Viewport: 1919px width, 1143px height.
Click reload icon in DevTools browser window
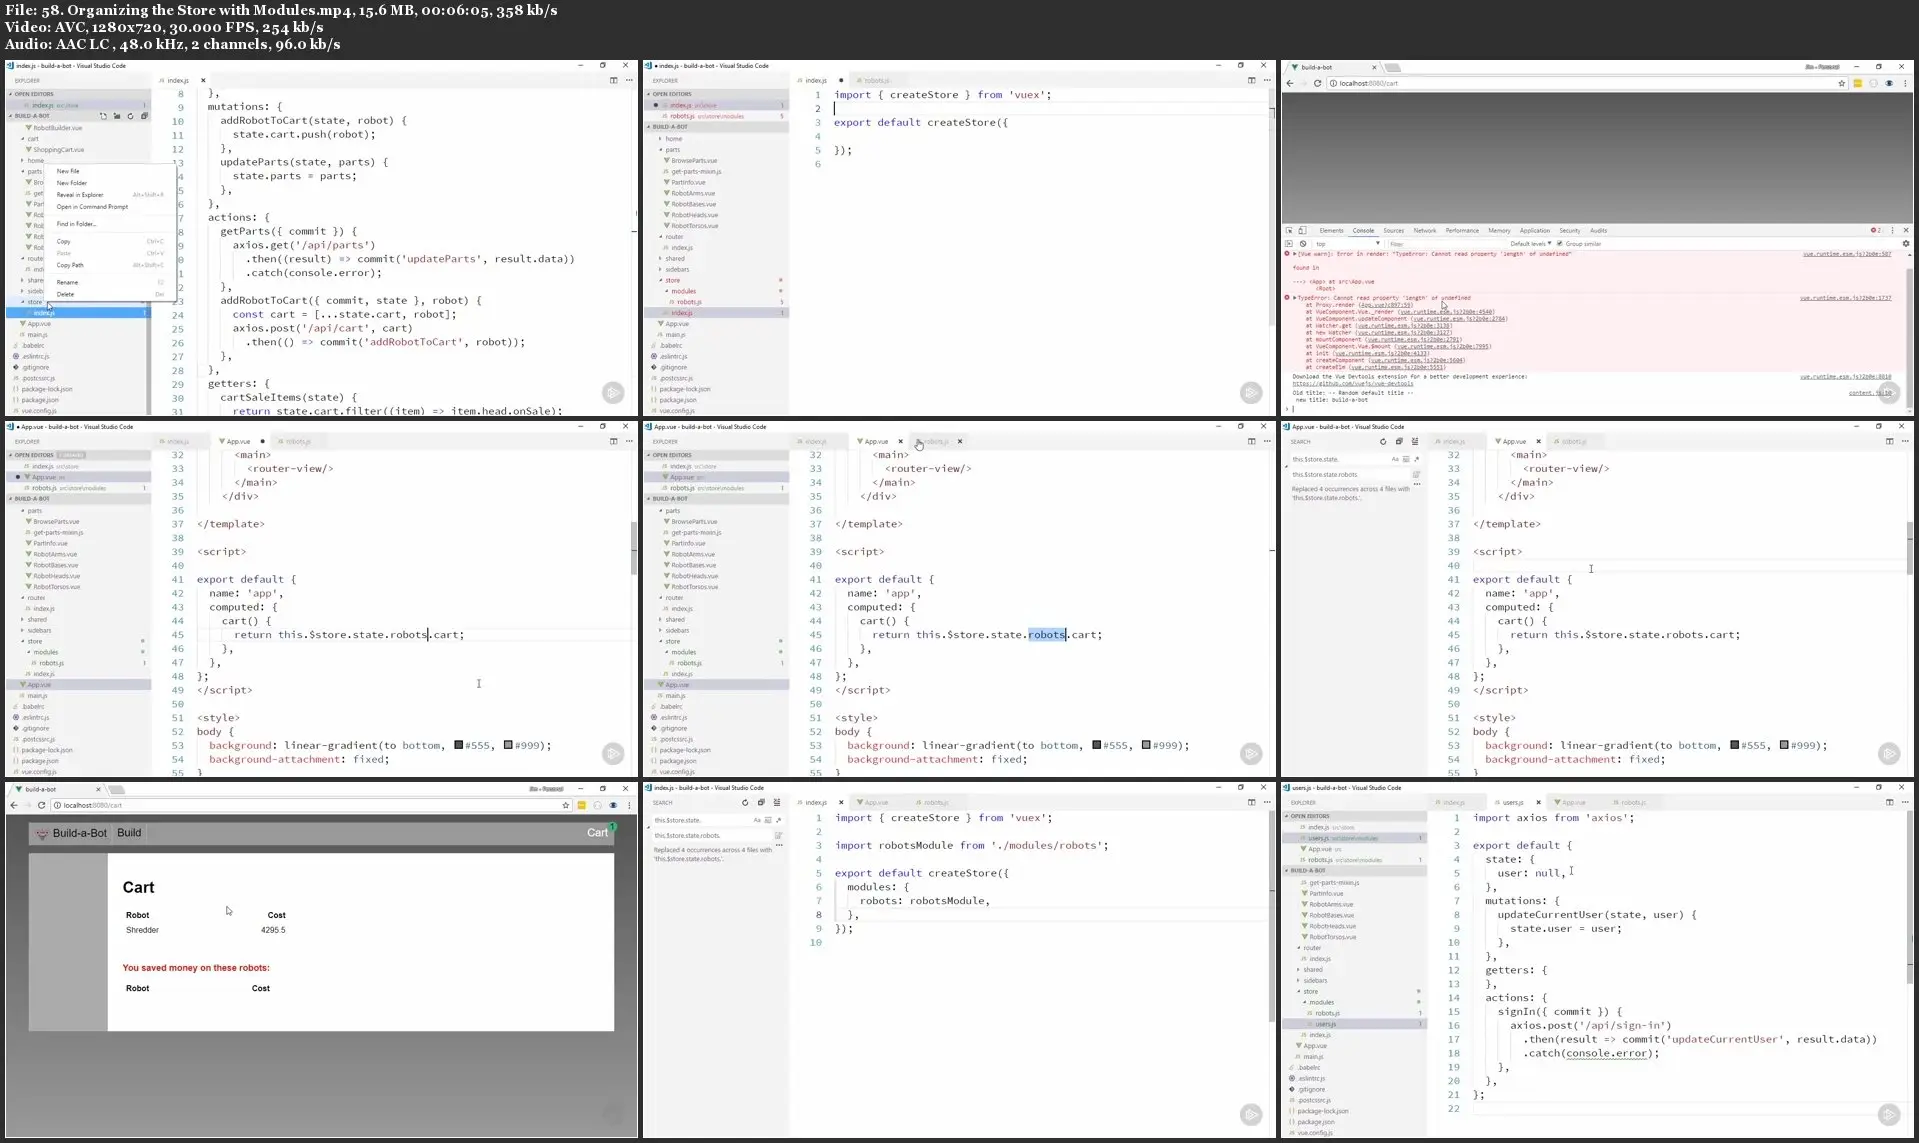(1317, 83)
